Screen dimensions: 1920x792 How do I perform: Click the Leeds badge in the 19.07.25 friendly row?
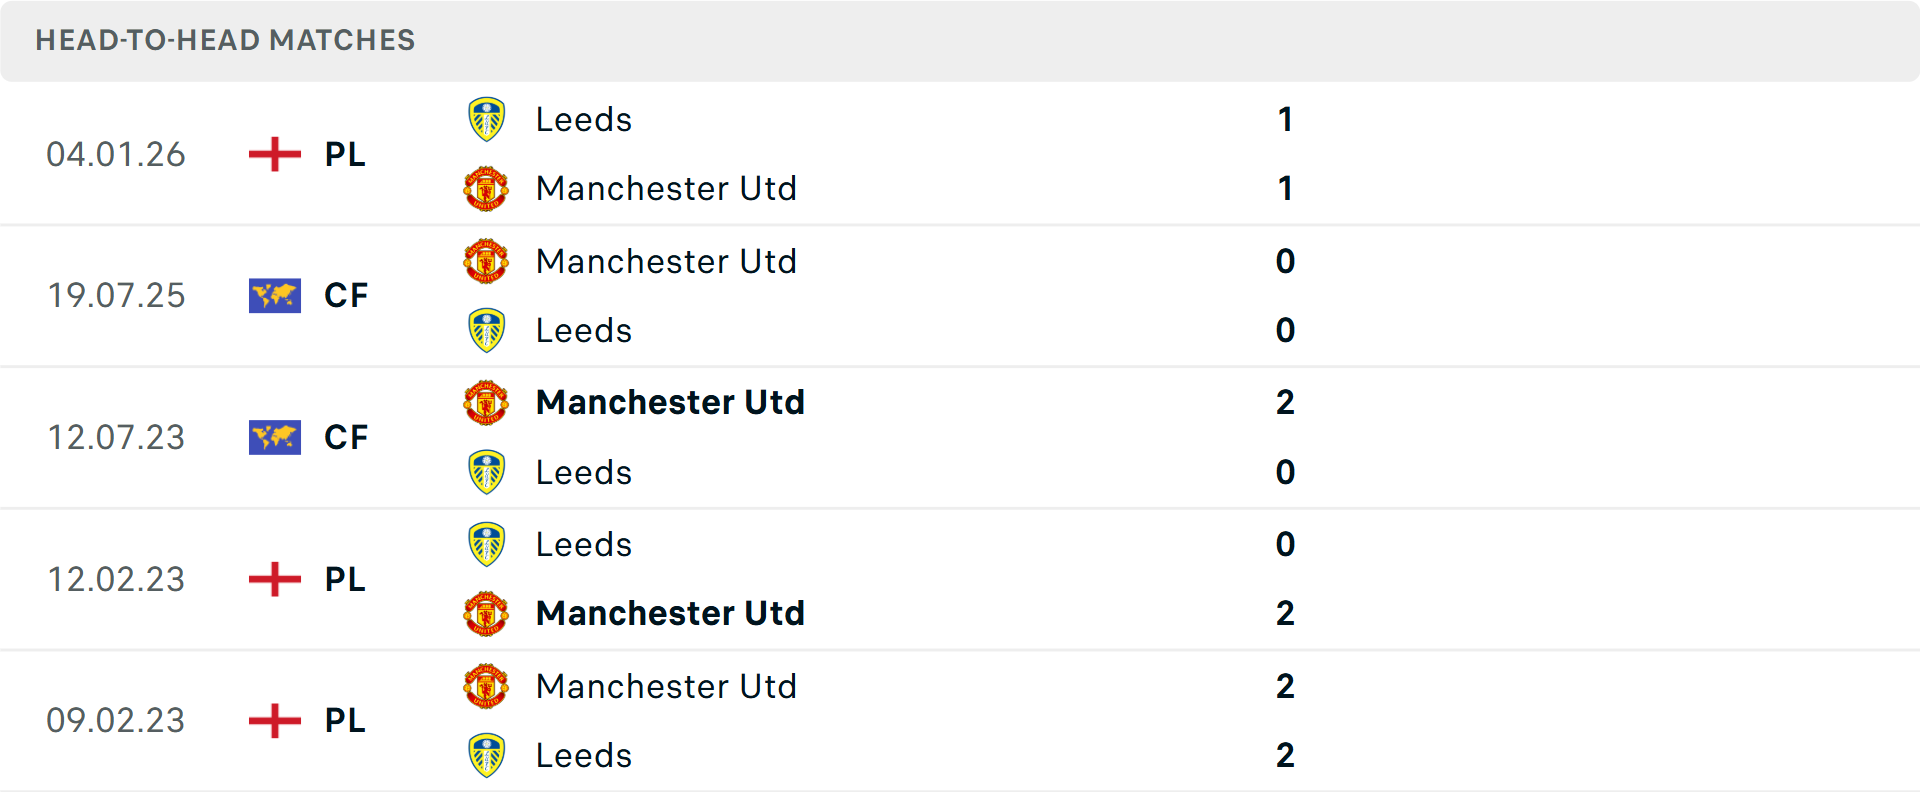487,330
